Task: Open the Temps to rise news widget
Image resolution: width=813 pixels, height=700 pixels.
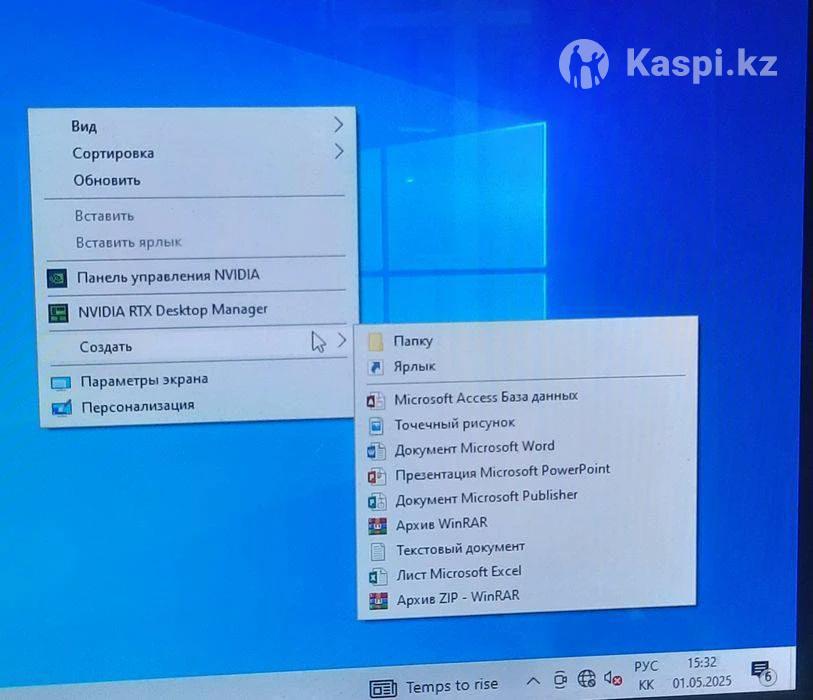Action: 434,687
